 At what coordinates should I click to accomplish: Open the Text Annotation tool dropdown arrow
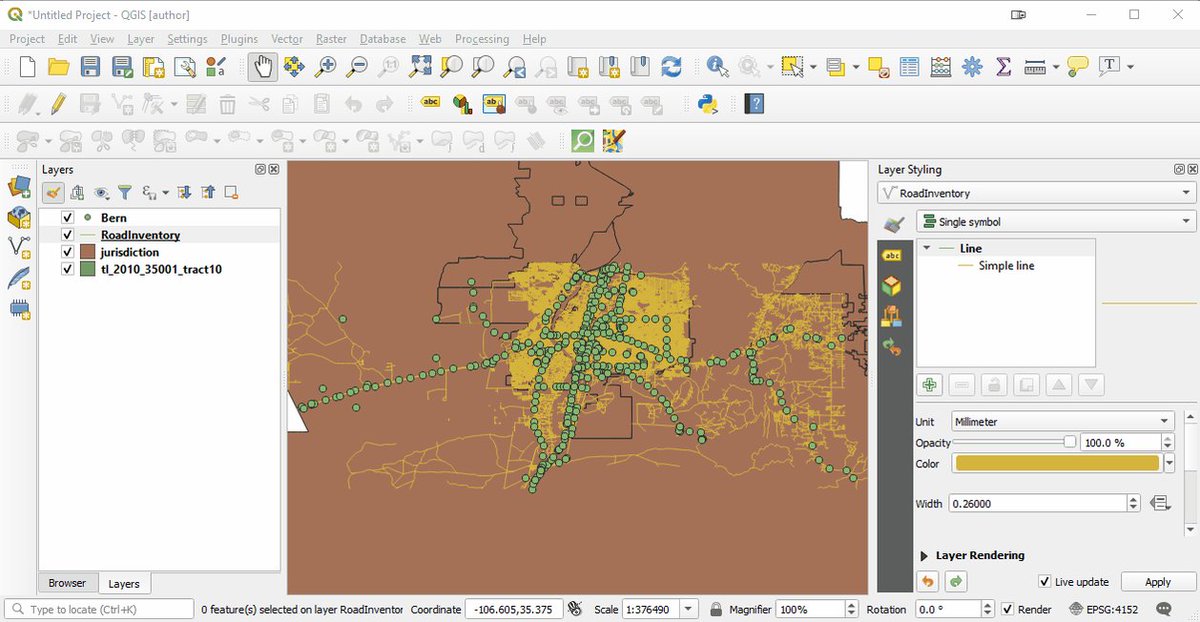[x=1131, y=66]
